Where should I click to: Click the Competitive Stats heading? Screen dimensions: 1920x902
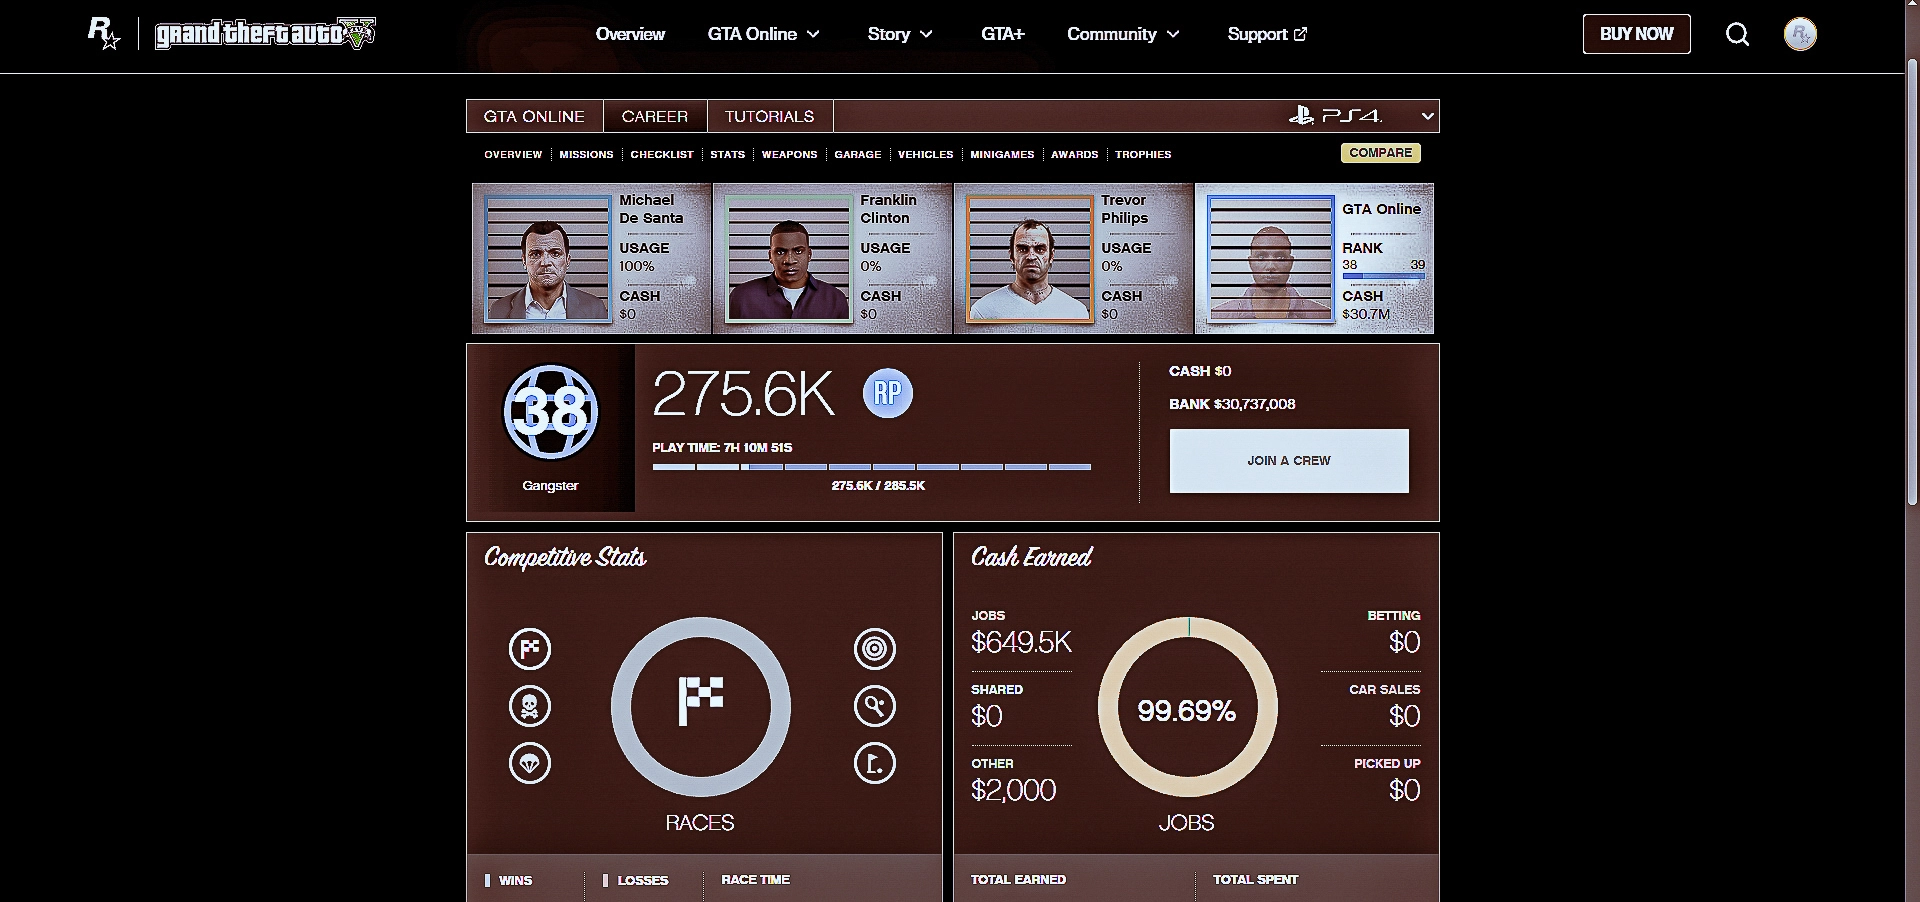coord(565,558)
